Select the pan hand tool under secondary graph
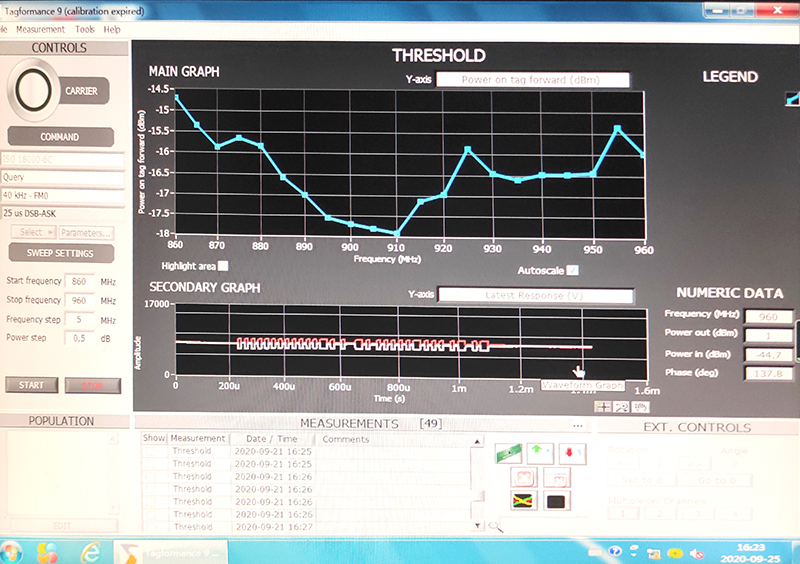Viewport: 800px width, 564px height. 640,406
